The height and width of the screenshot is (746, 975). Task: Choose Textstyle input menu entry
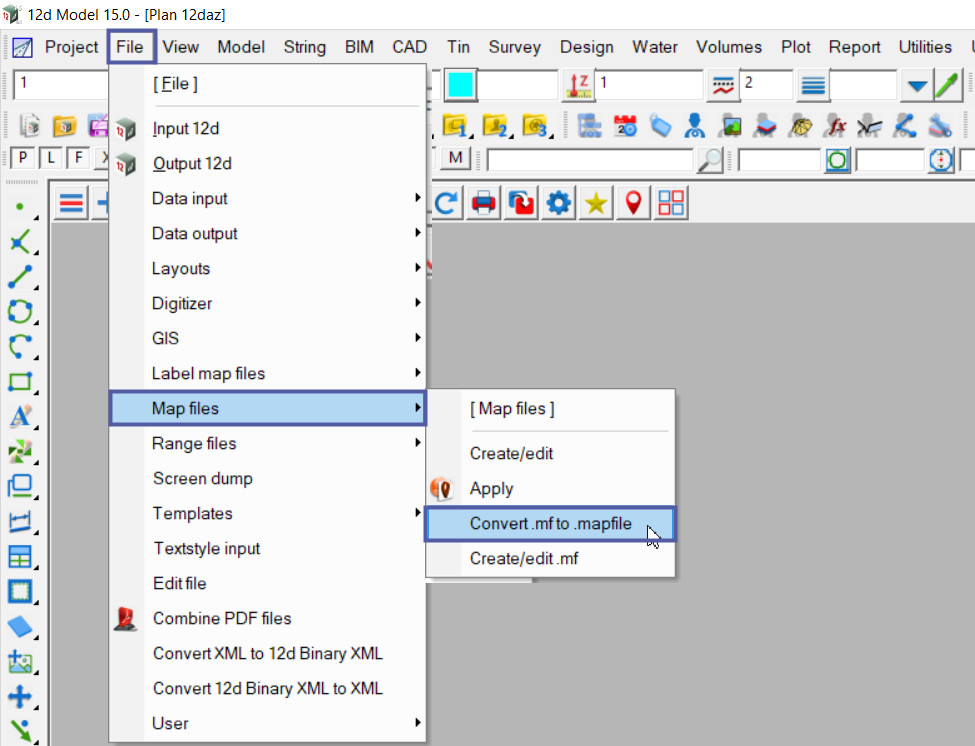pyautogui.click(x=267, y=548)
